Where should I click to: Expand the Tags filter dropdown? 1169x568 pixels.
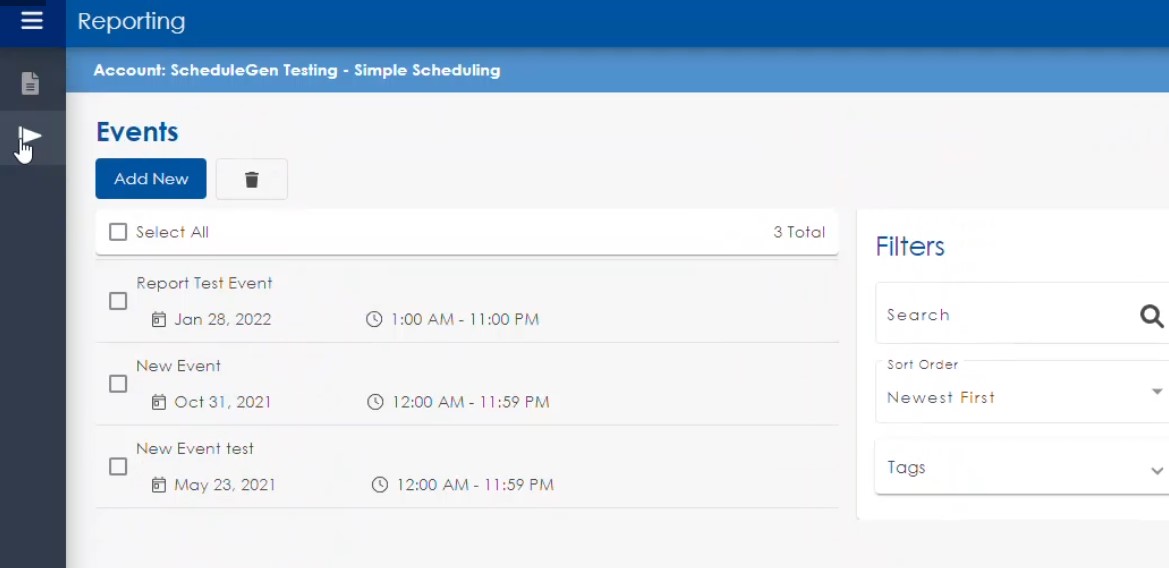pyautogui.click(x=1022, y=468)
